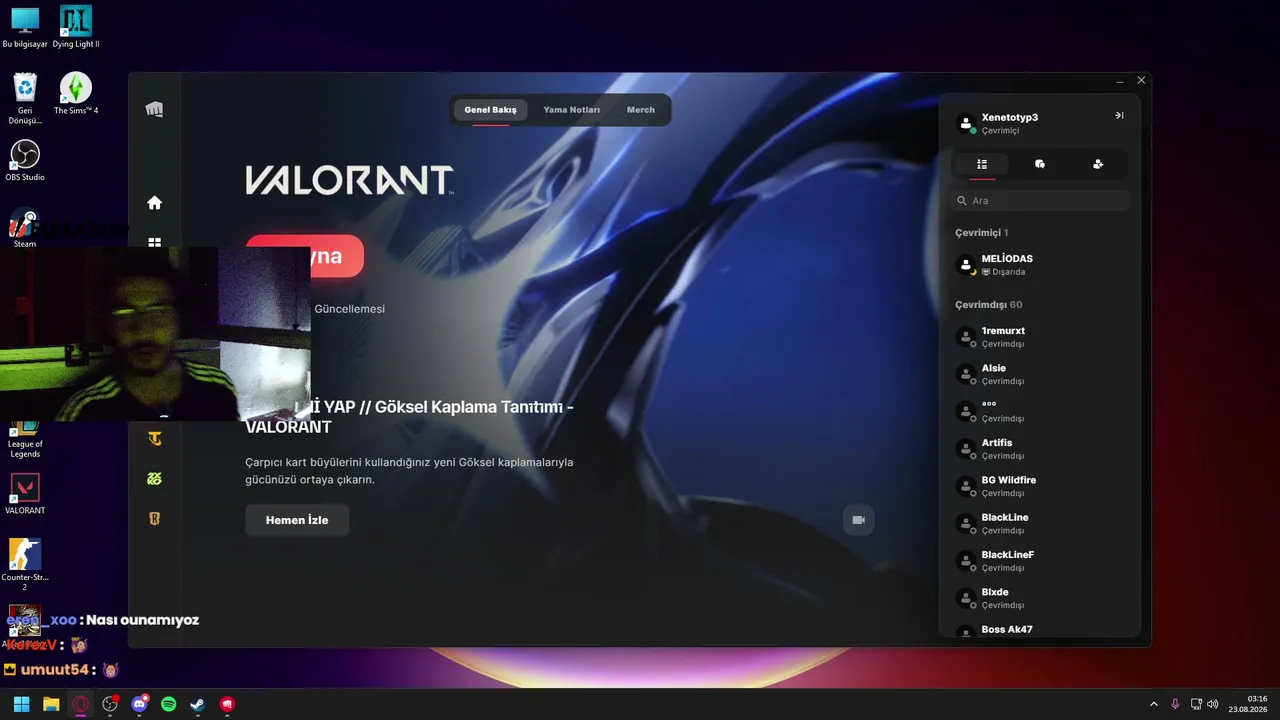Collapse the friends panel with arrow icon
This screenshot has width=1280, height=720.
coord(1119,116)
